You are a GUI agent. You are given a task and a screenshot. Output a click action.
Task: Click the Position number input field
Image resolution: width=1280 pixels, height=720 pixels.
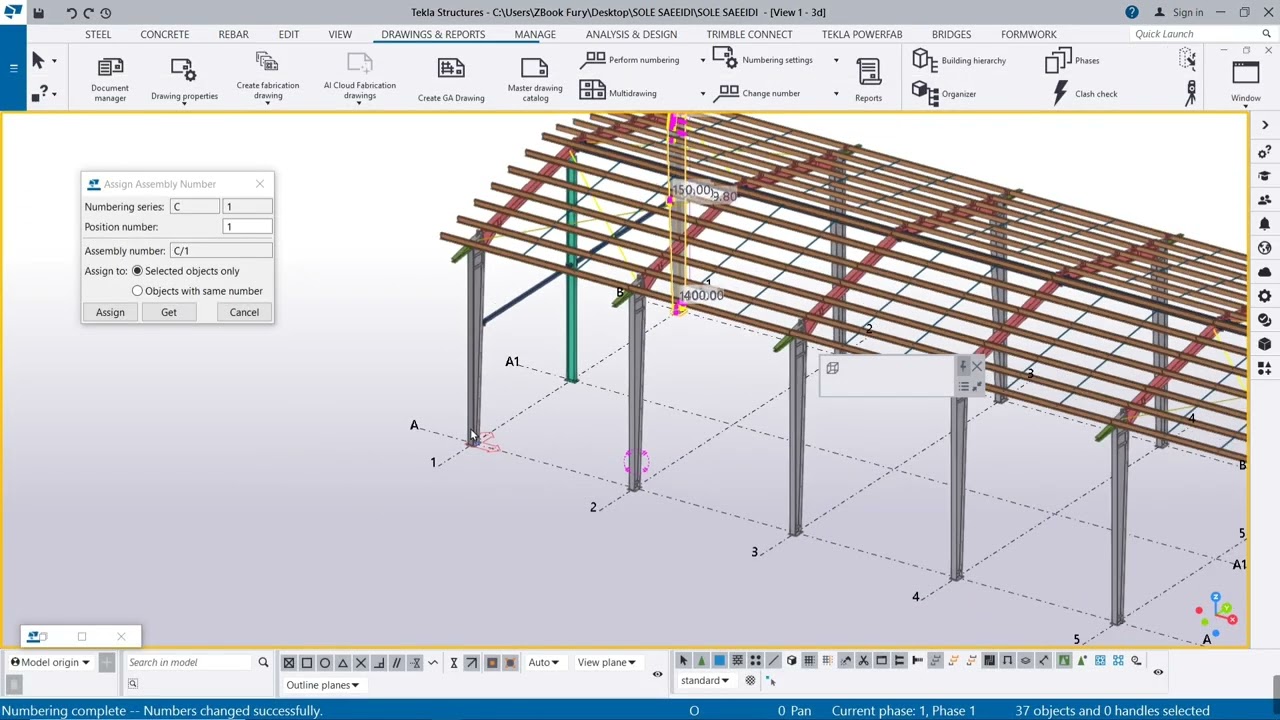click(x=246, y=227)
